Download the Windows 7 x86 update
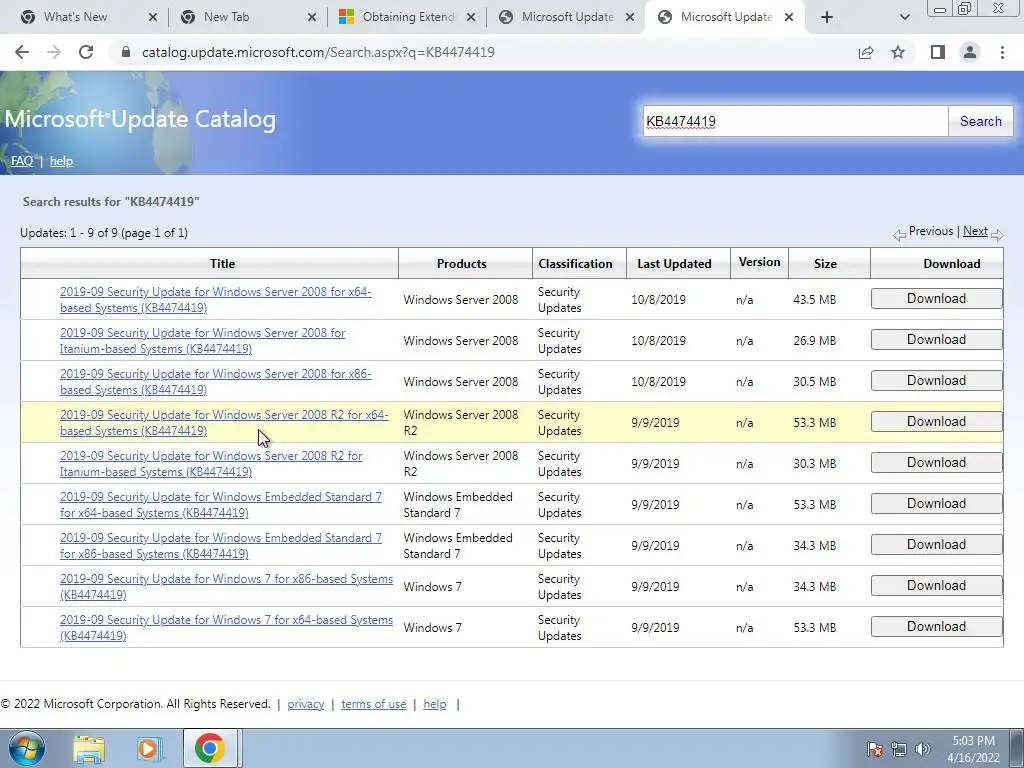Viewport: 1024px width, 768px height. coord(936,586)
